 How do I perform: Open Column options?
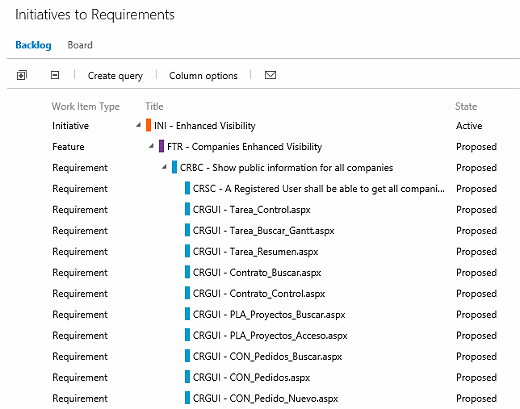coord(203,76)
